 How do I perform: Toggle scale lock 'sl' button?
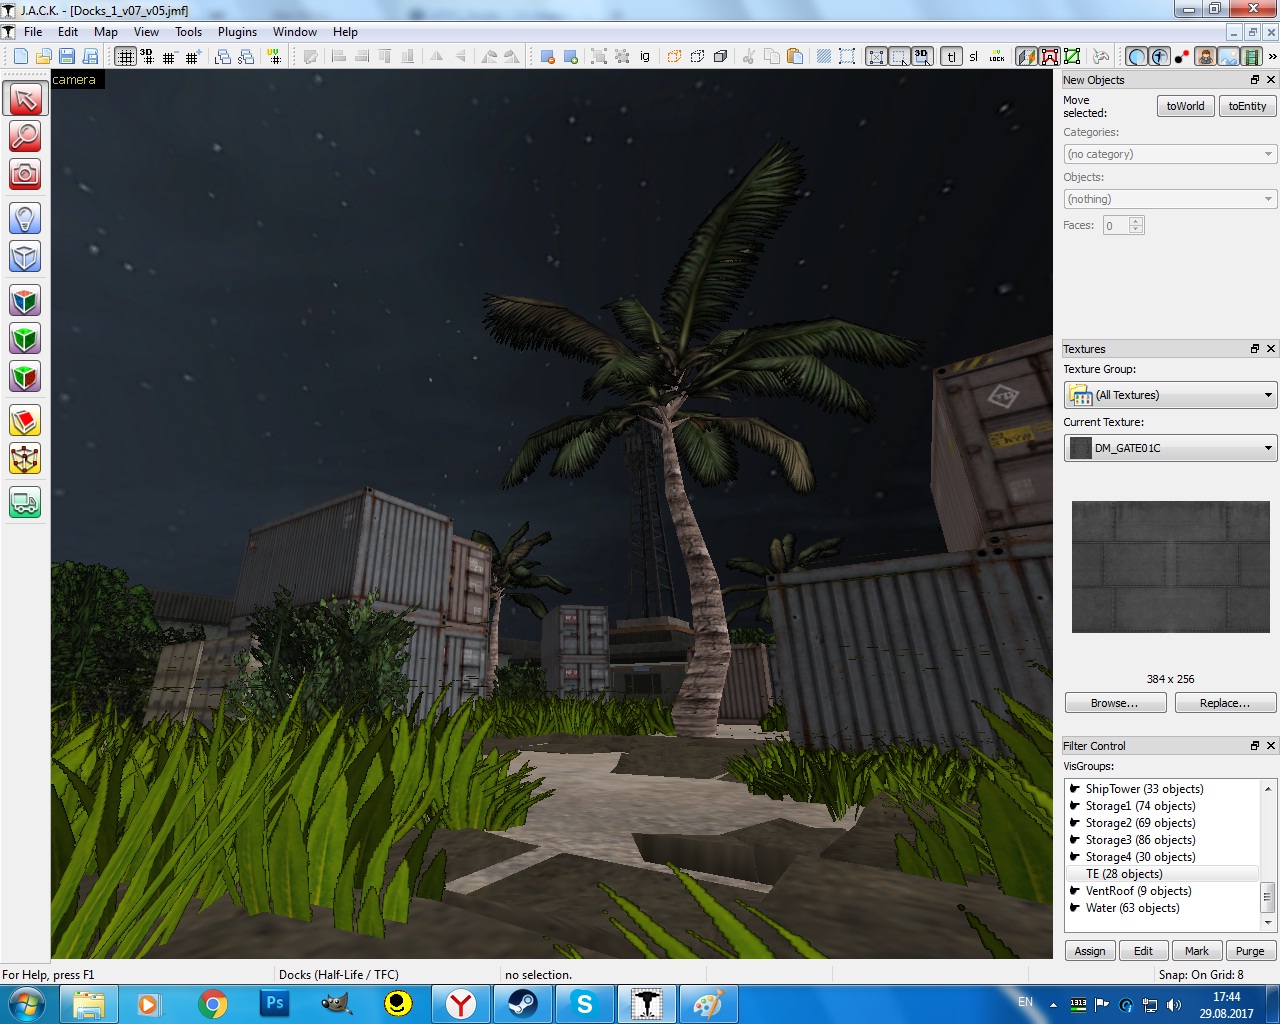(974, 56)
